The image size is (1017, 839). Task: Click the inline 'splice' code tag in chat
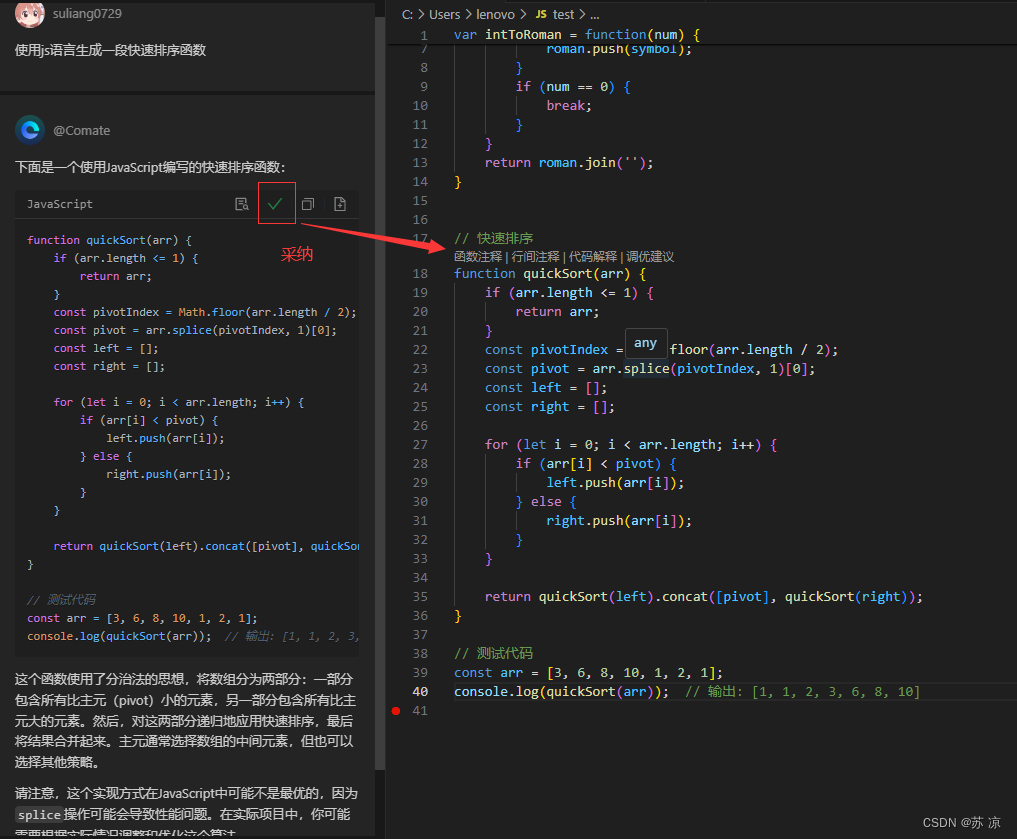[x=39, y=814]
